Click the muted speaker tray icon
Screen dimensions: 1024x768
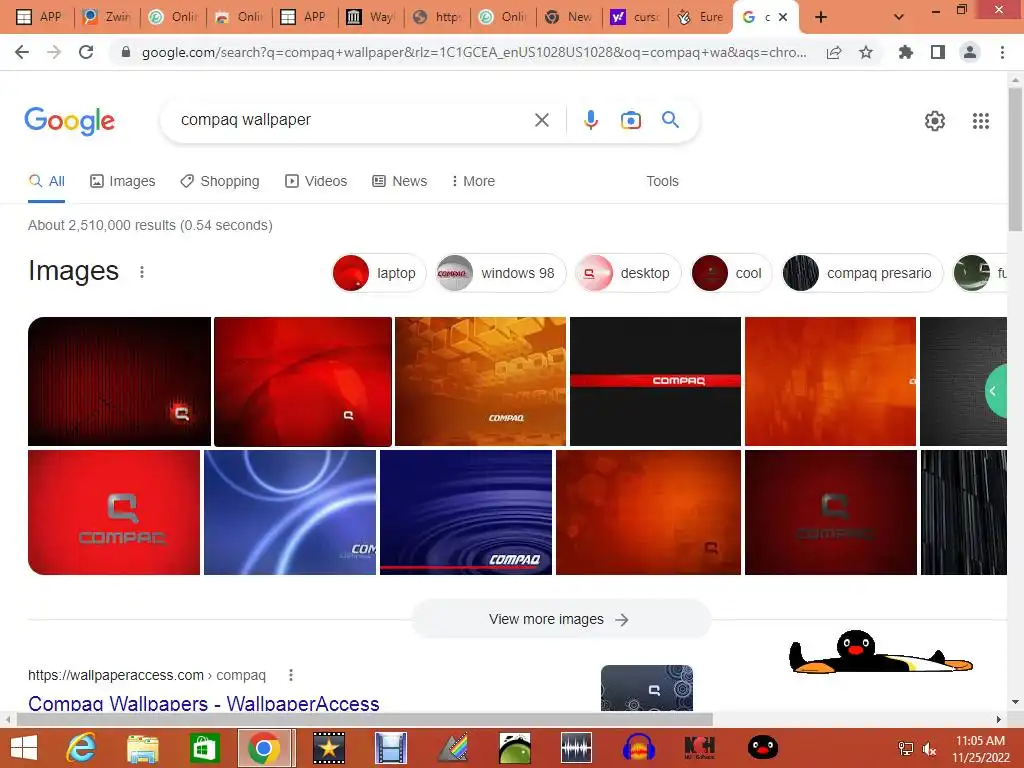pos(929,749)
